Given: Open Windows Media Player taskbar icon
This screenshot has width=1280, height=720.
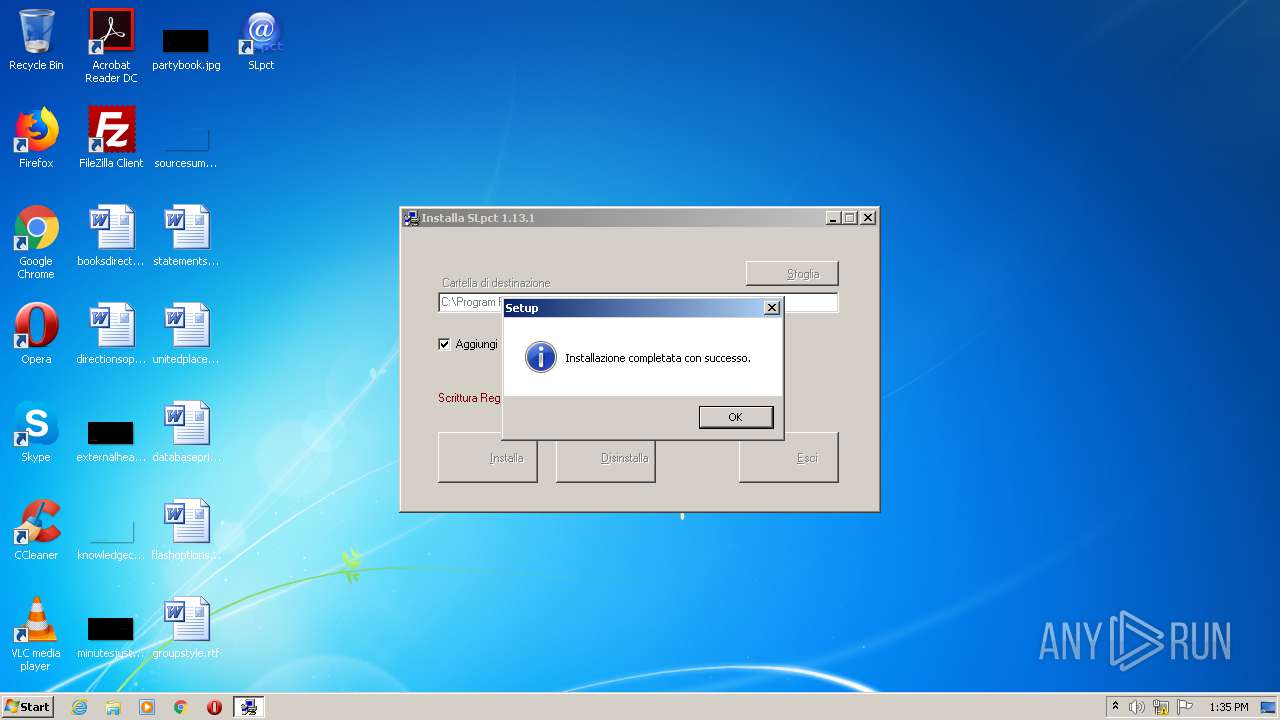Looking at the screenshot, I should 147,707.
